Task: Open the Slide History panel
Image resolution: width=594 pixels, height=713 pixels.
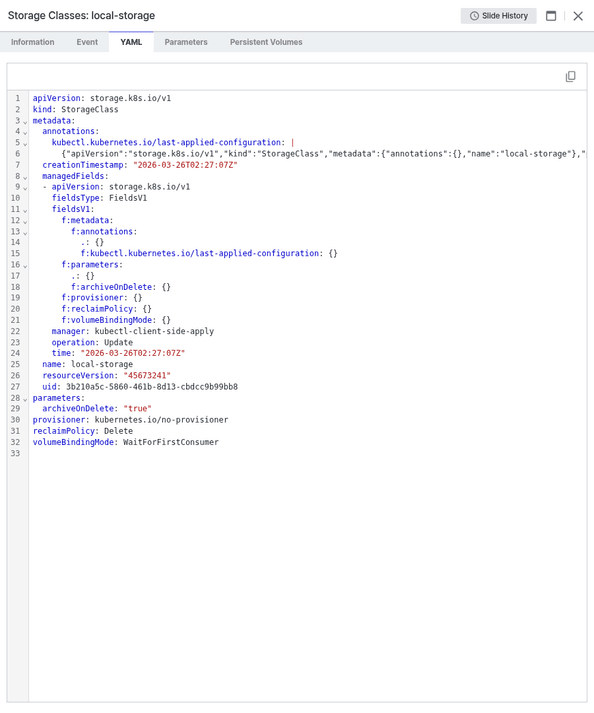Action: pos(498,16)
